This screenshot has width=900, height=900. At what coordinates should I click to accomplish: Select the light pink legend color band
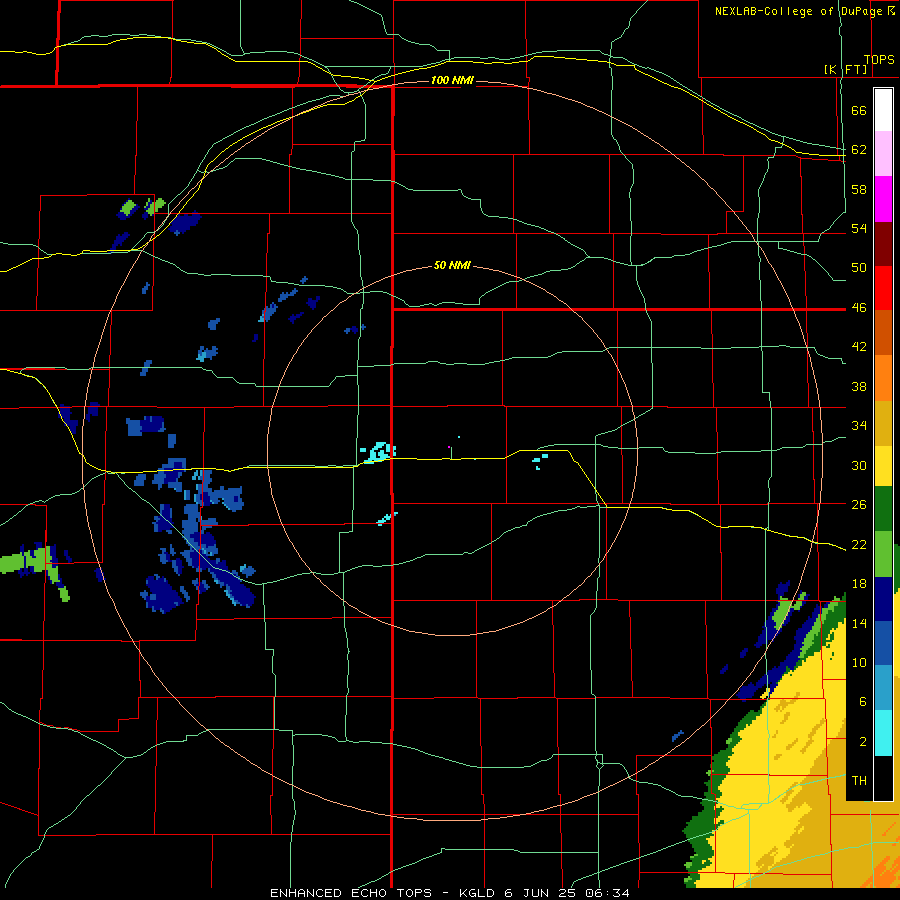point(883,154)
